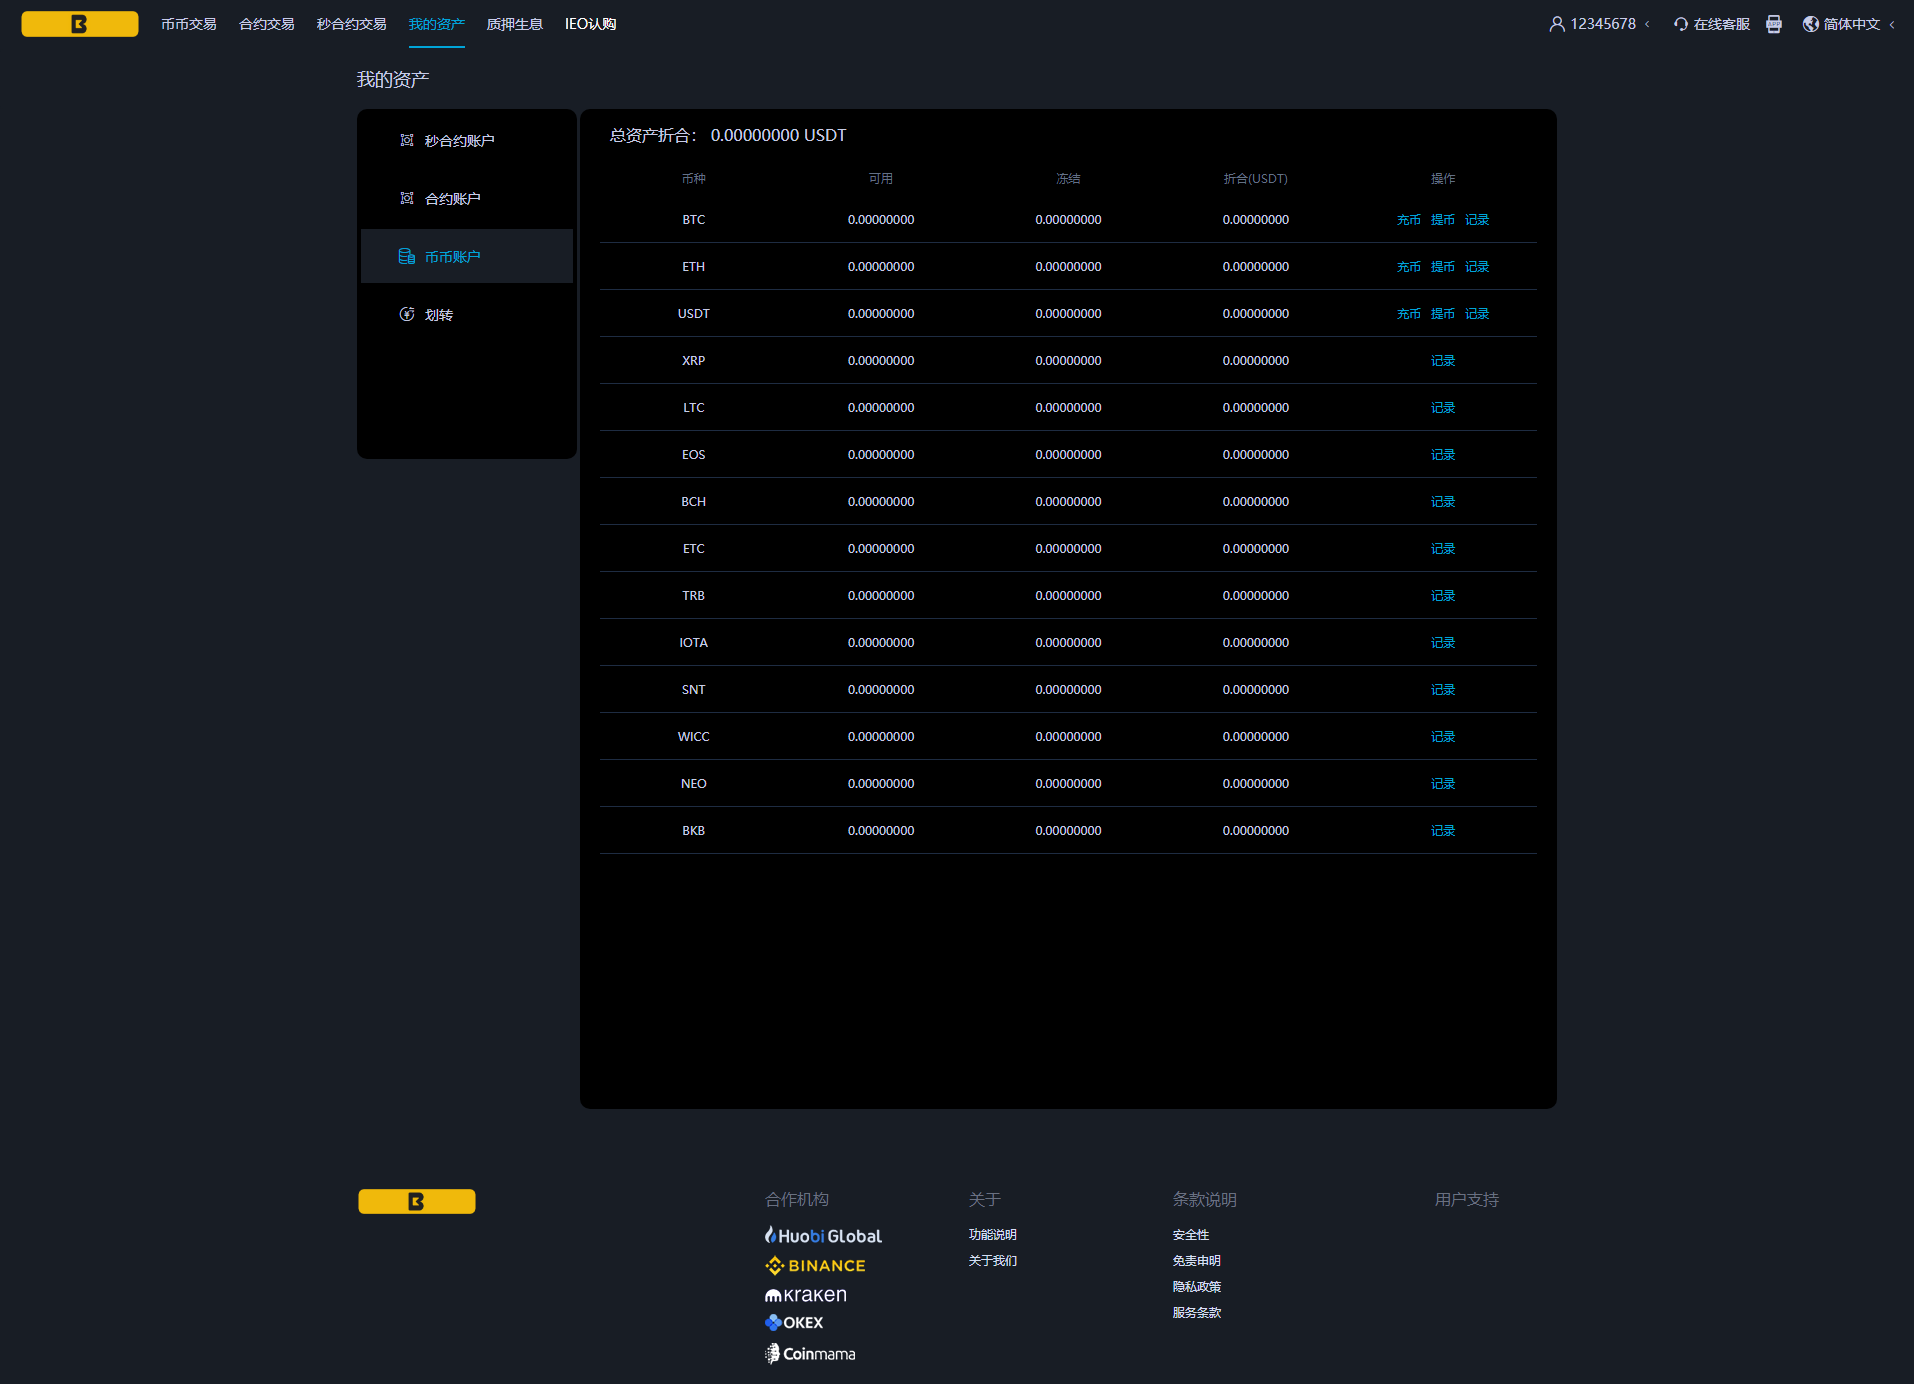Click 记录 in the BTC row
This screenshot has width=1914, height=1384.
click(x=1477, y=219)
